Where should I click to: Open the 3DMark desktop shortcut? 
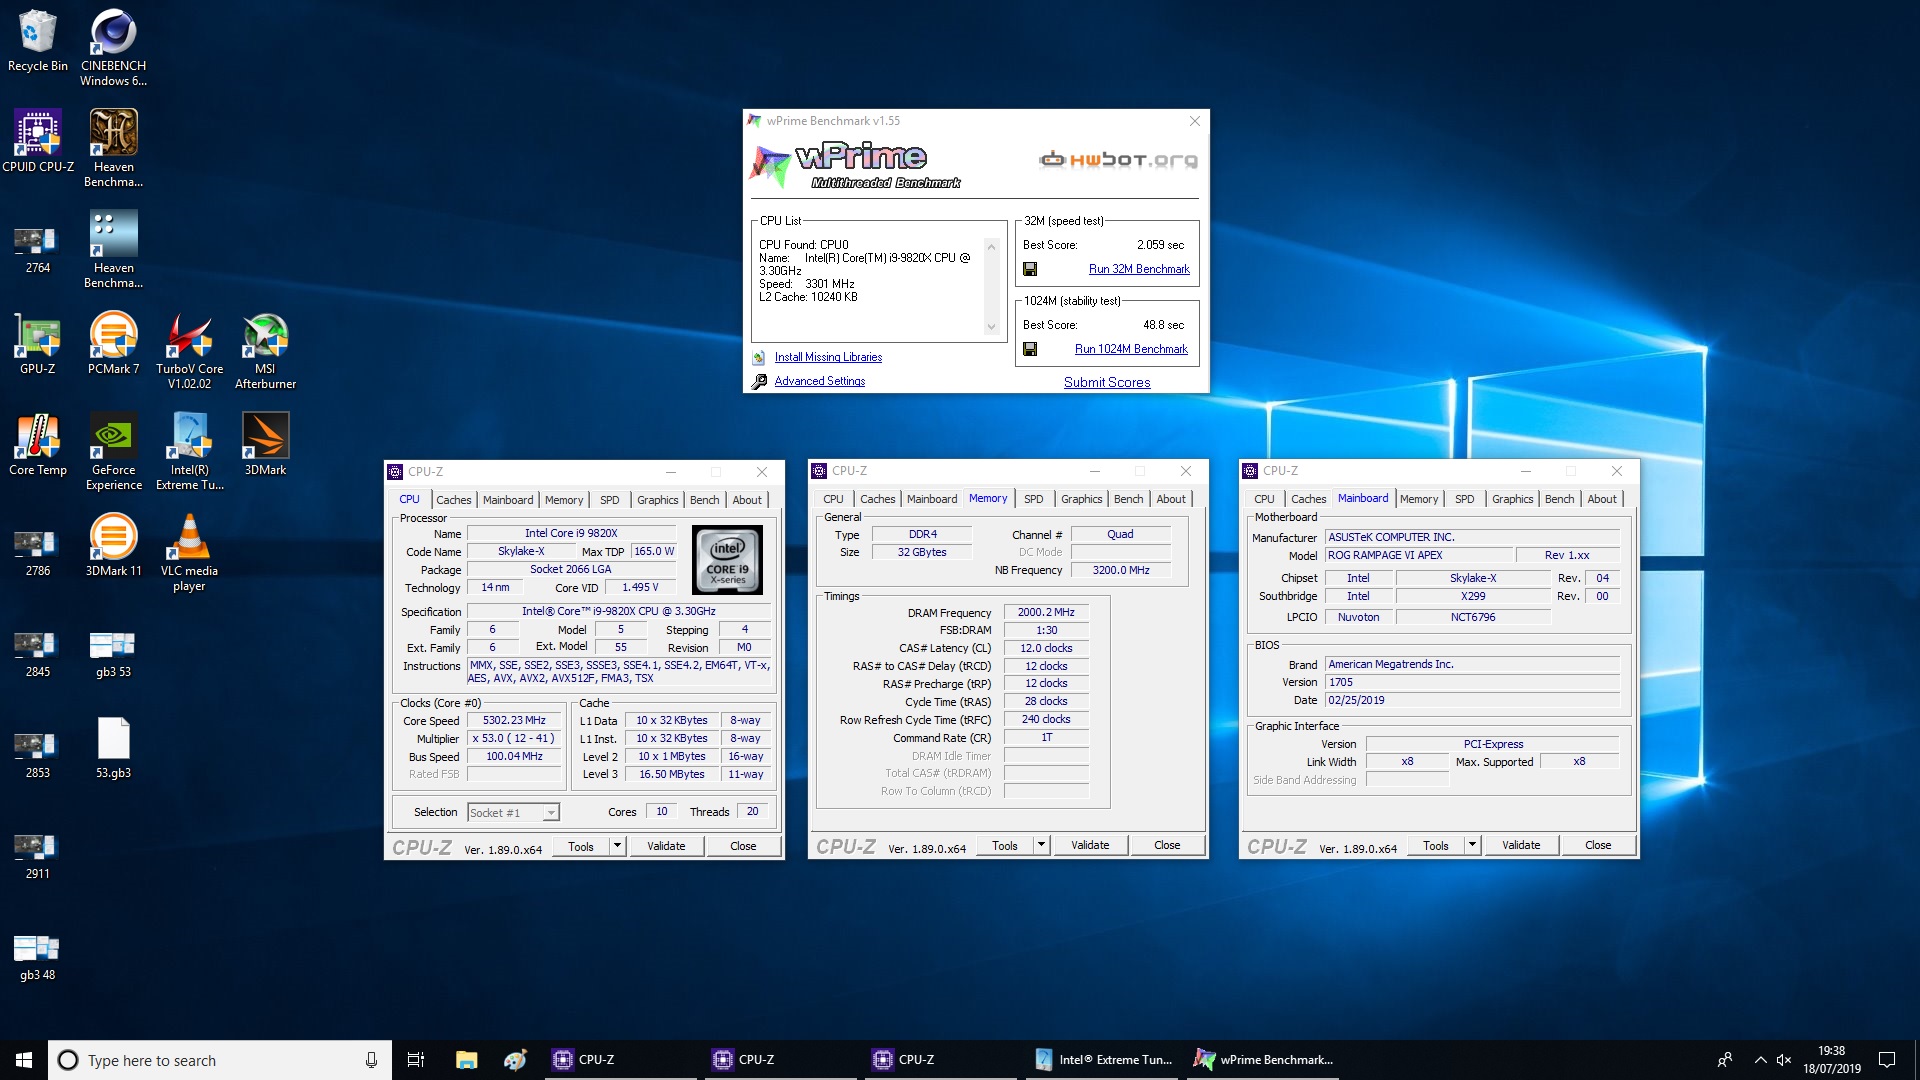pos(265,444)
